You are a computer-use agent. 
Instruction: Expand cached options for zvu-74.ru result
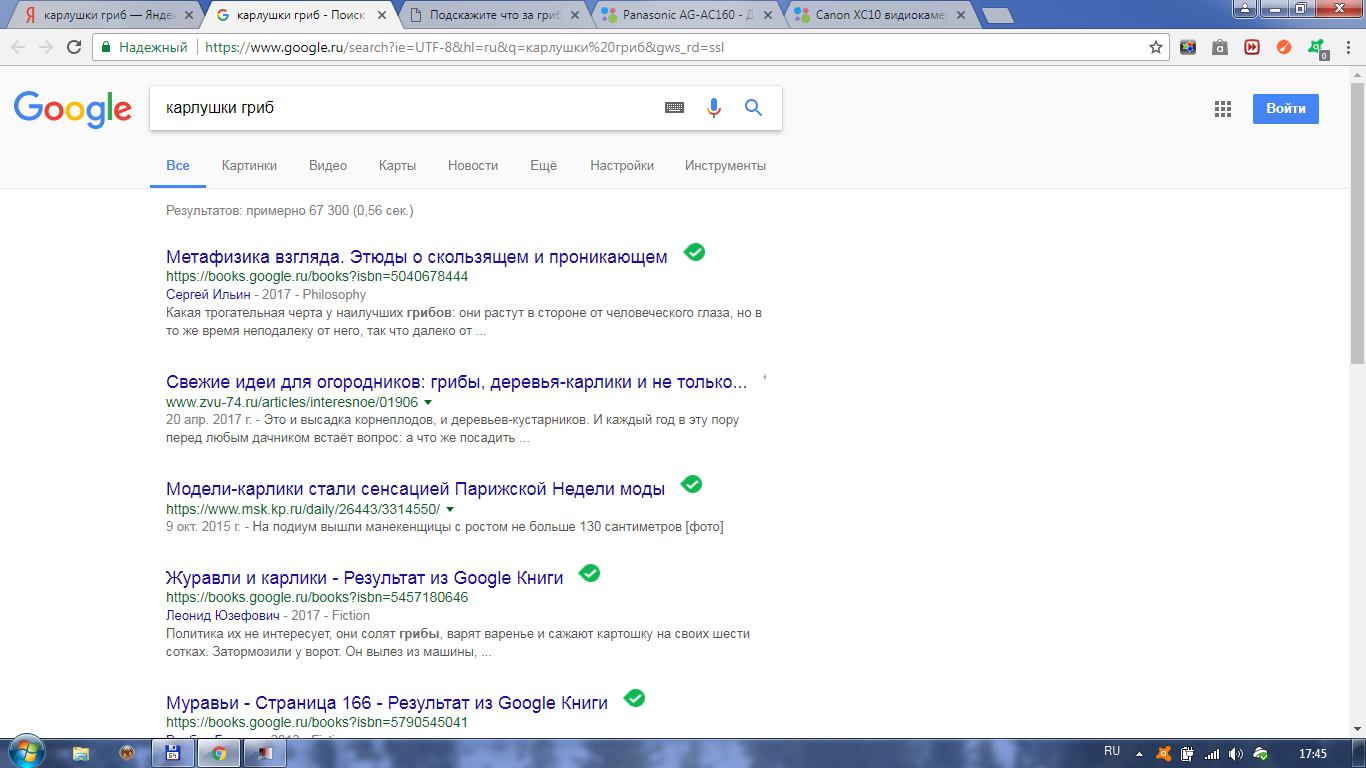429,402
